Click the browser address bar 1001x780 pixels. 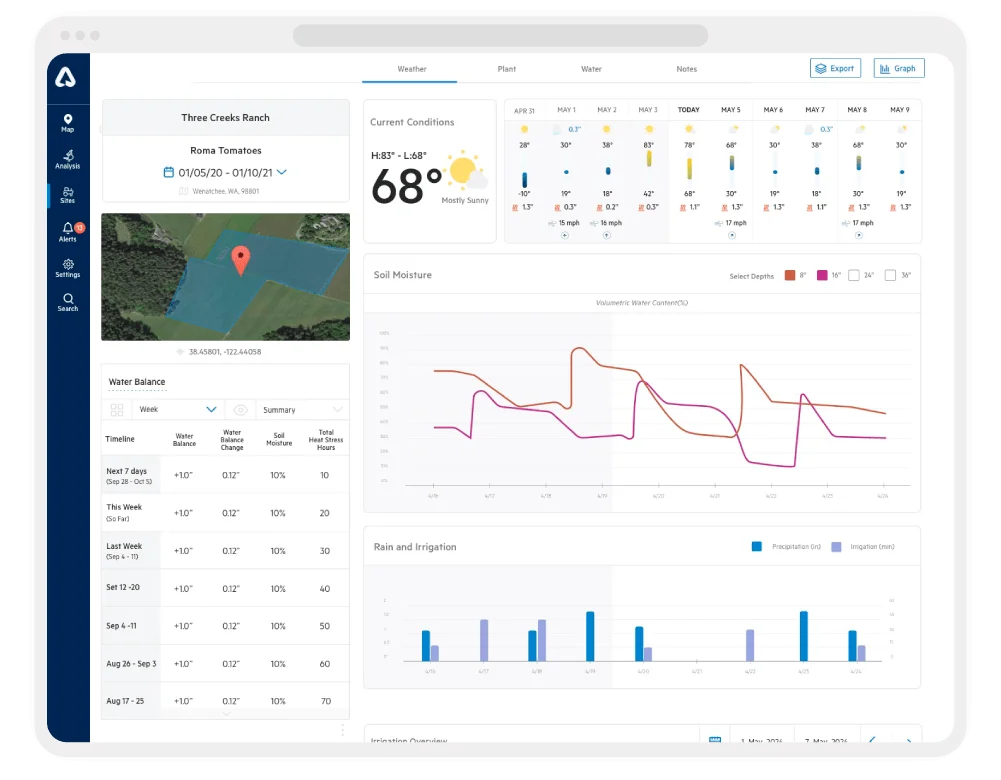click(500, 35)
